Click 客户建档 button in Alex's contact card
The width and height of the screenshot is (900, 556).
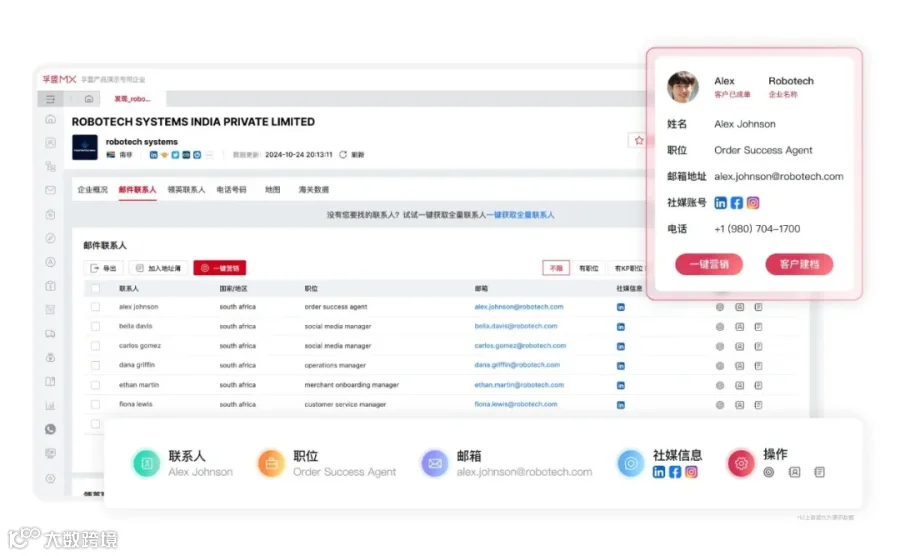pyautogui.click(x=799, y=264)
